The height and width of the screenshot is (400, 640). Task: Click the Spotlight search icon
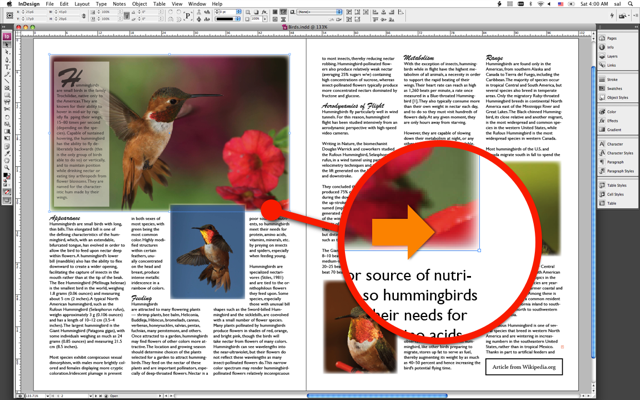629,4
